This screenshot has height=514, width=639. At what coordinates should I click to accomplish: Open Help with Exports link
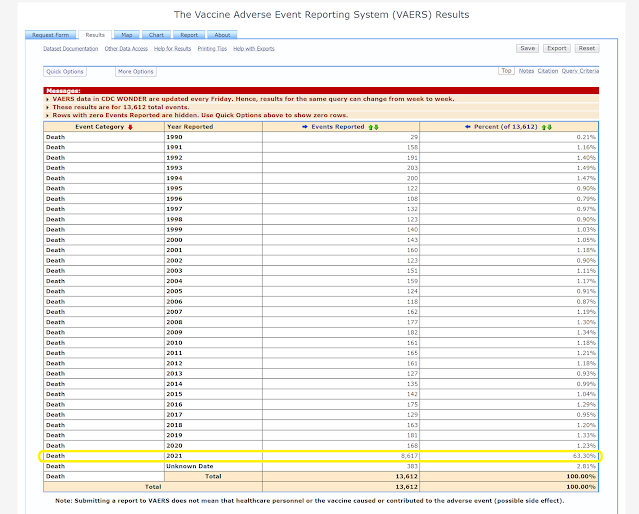pyautogui.click(x=253, y=49)
